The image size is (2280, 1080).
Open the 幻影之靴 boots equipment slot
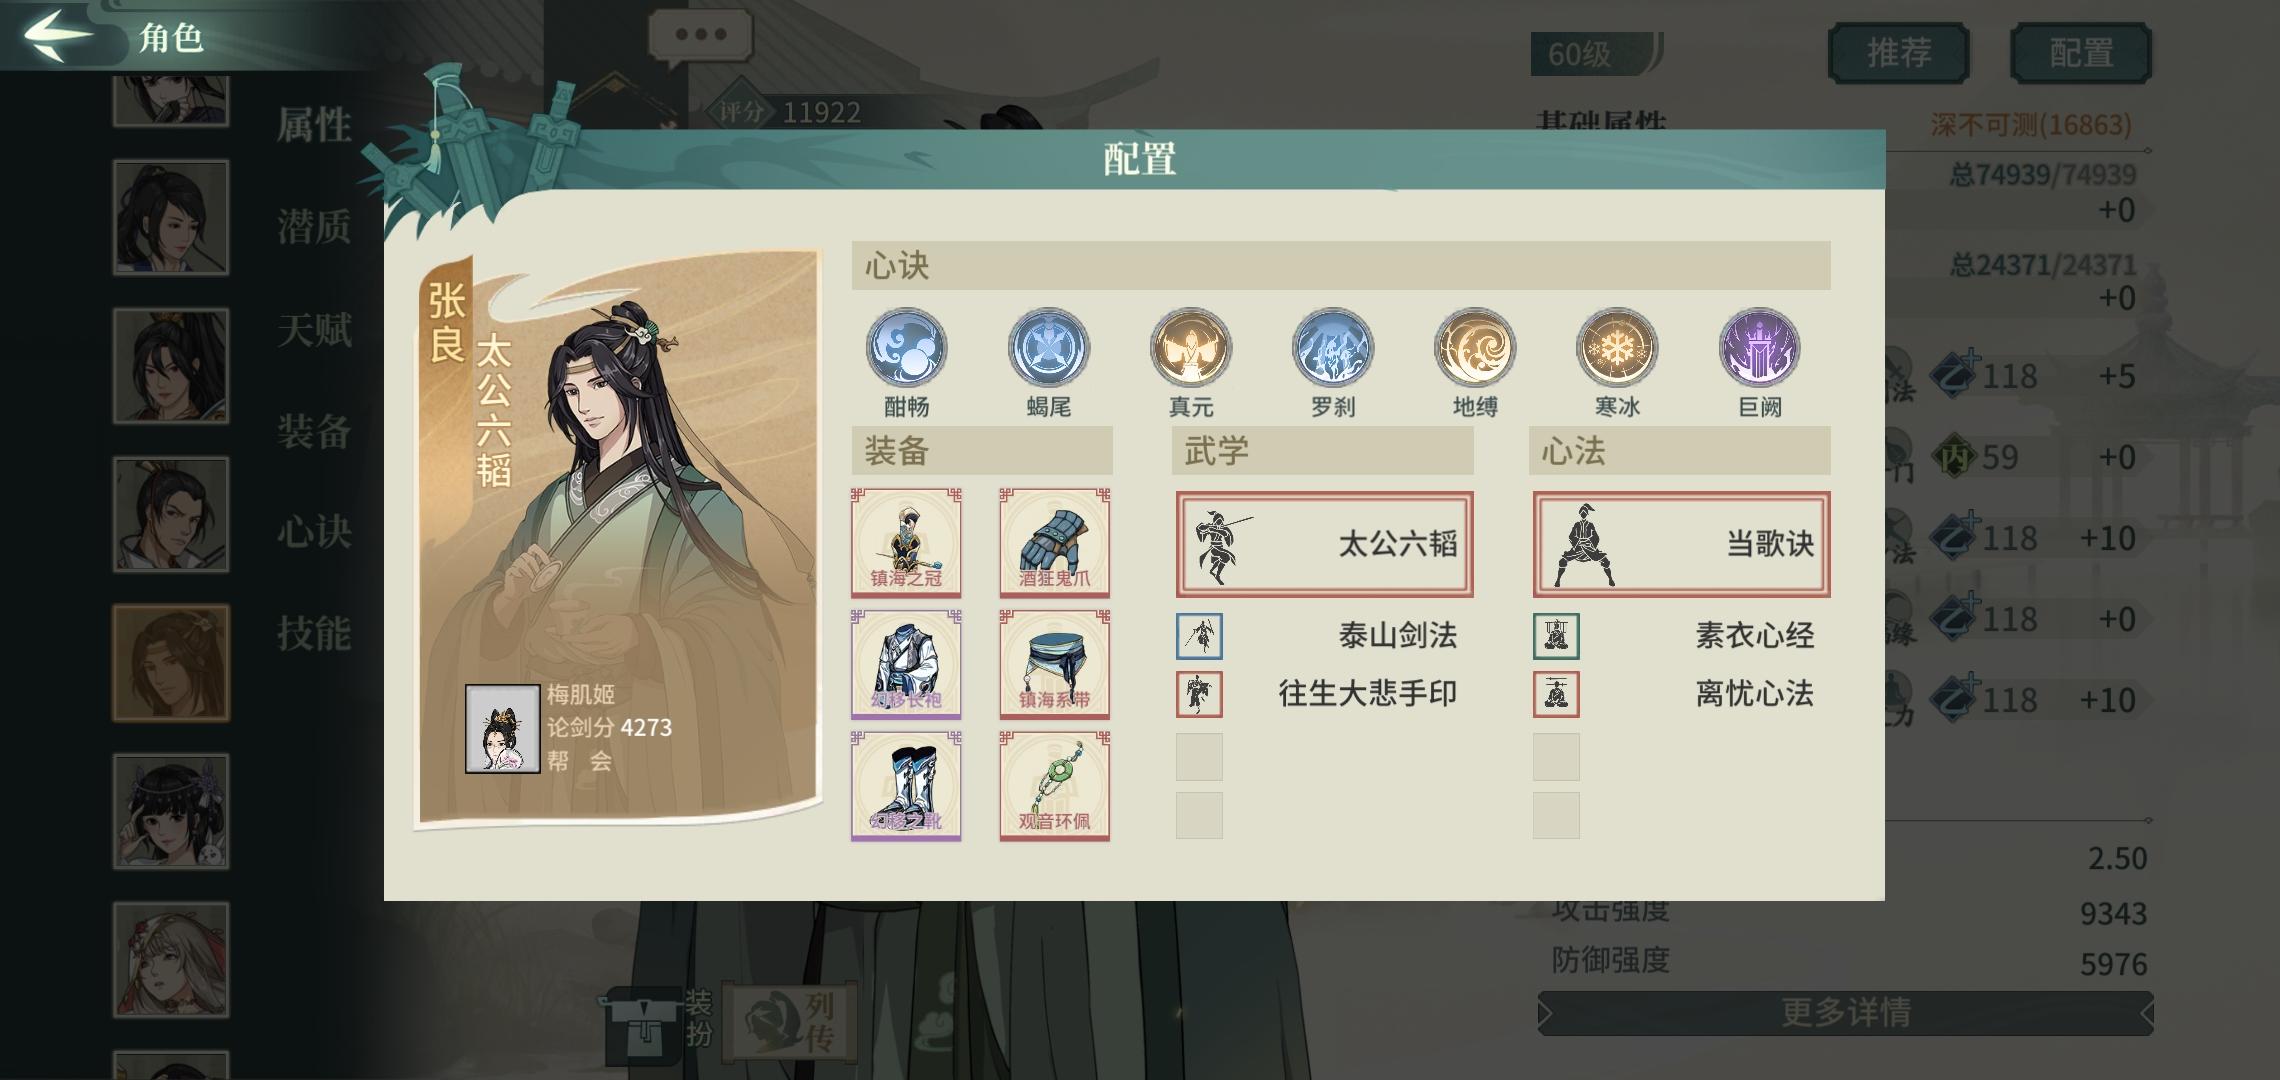point(906,786)
